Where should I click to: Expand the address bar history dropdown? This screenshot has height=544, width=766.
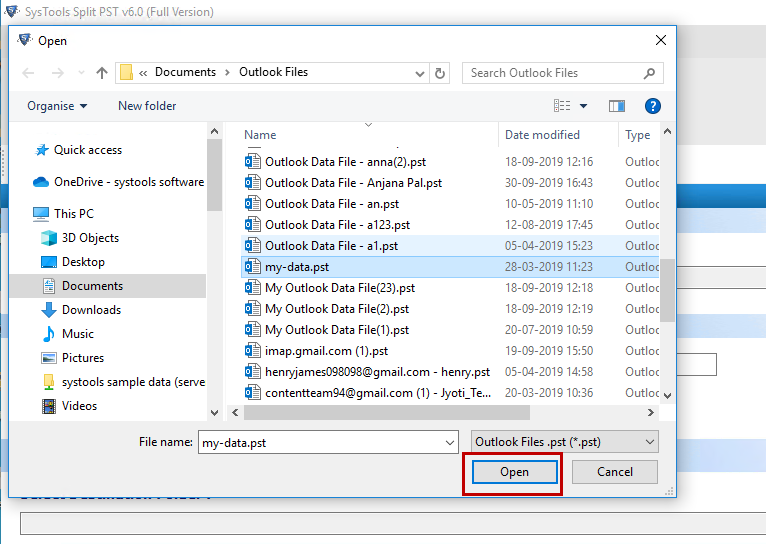419,74
